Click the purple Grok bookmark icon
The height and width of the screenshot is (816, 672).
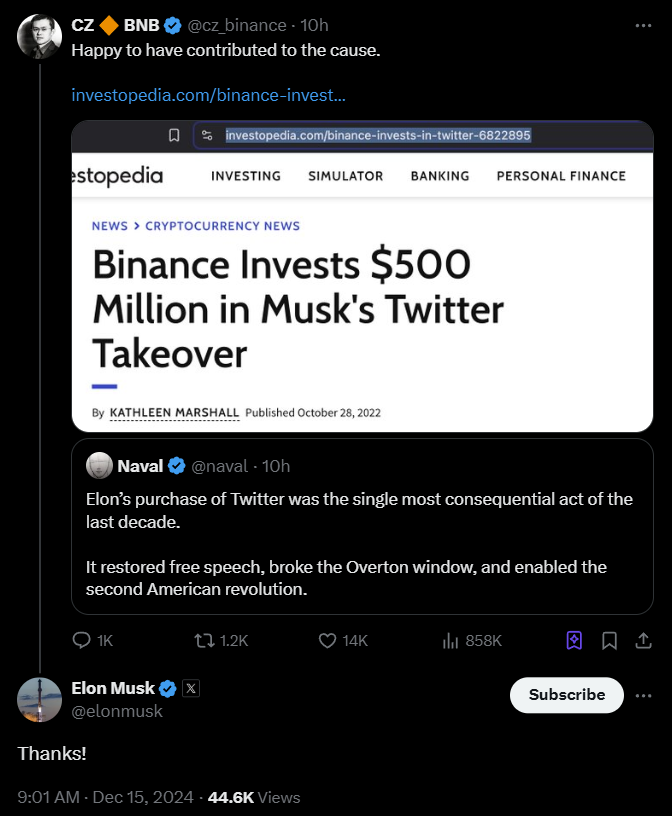click(573, 641)
